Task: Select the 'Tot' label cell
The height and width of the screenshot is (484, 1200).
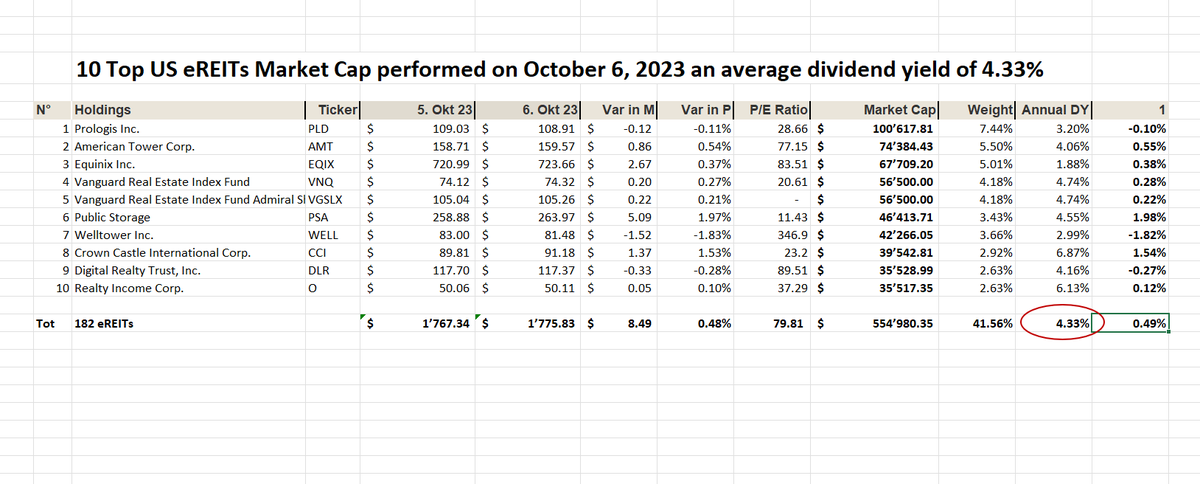Action: click(44, 324)
